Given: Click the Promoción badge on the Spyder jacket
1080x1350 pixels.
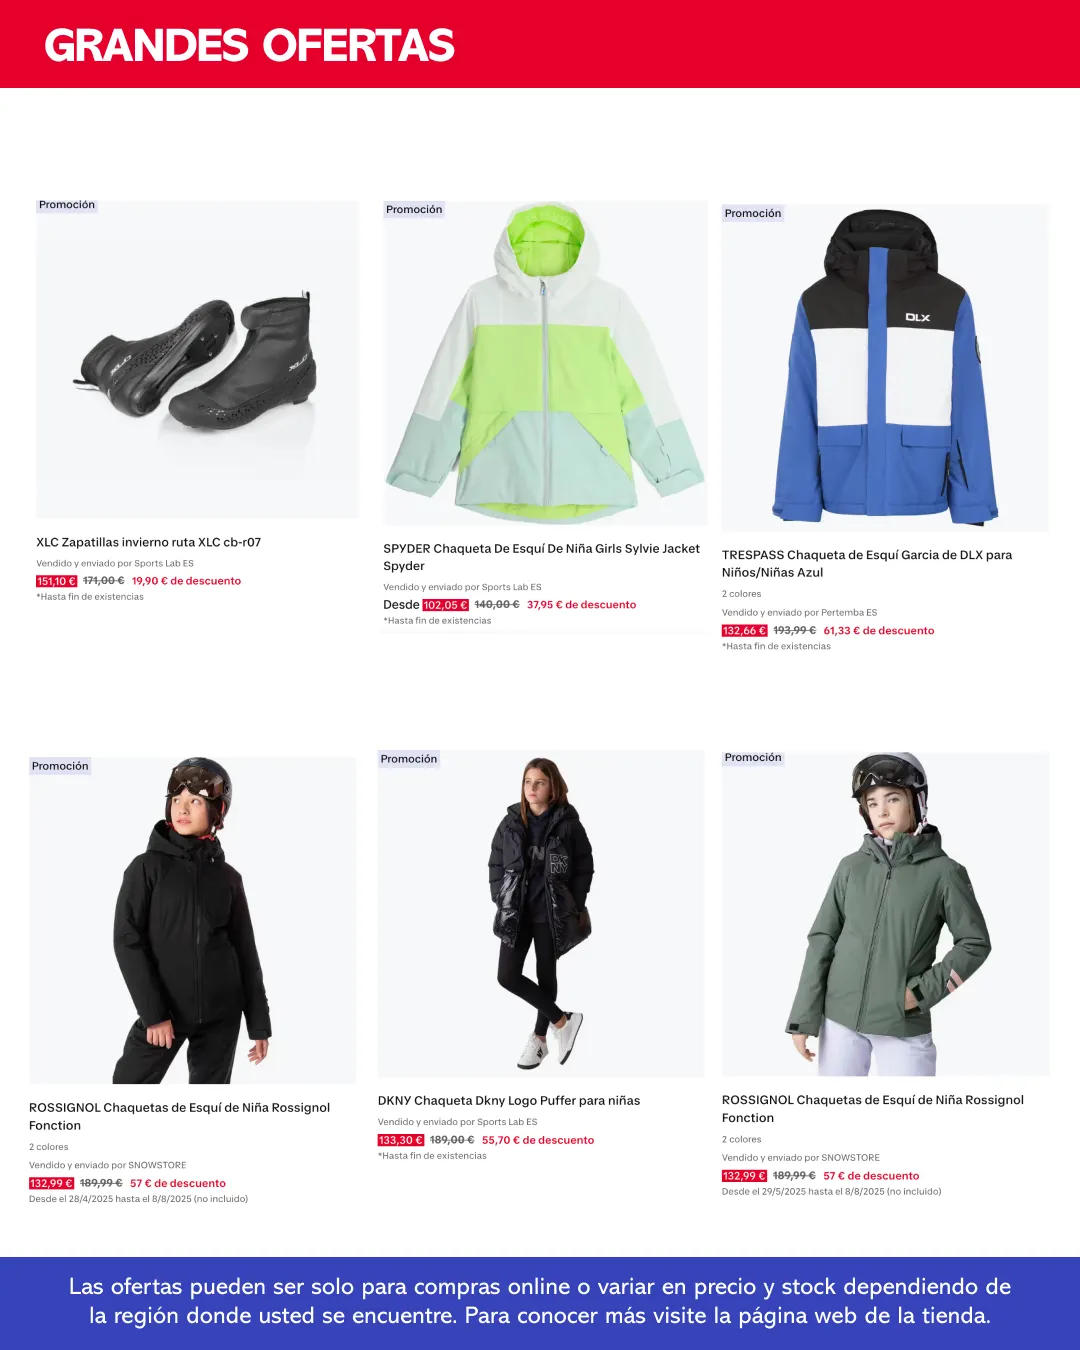Looking at the screenshot, I should click(x=414, y=209).
